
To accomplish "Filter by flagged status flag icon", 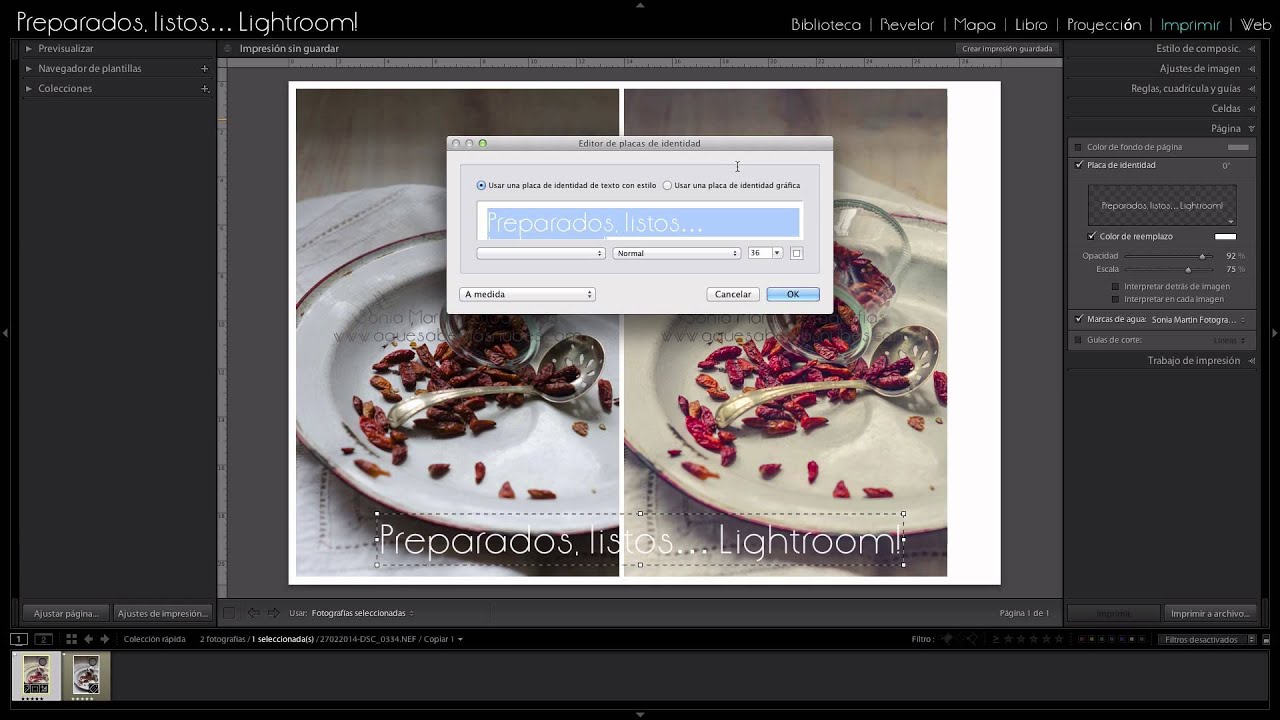I will (x=947, y=639).
